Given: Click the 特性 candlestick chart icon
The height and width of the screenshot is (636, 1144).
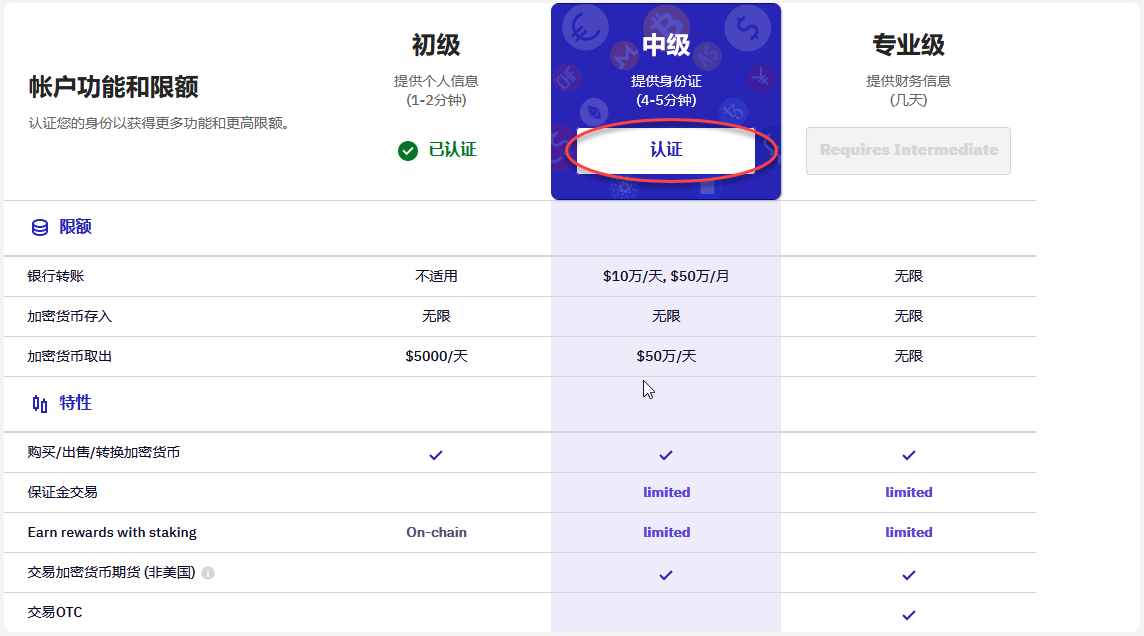Looking at the screenshot, I should [x=40, y=403].
